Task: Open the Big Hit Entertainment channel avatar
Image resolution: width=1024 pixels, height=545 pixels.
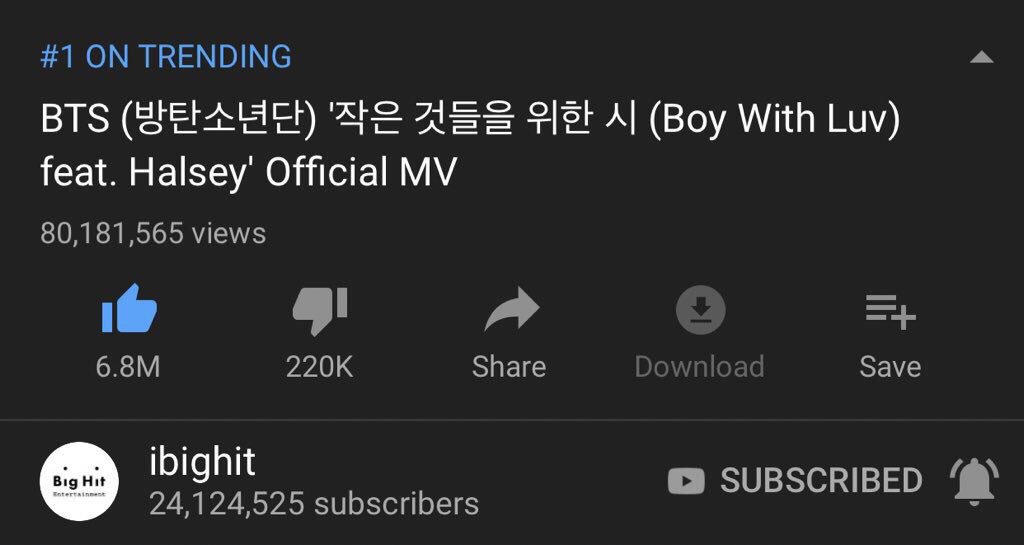Action: (x=79, y=481)
